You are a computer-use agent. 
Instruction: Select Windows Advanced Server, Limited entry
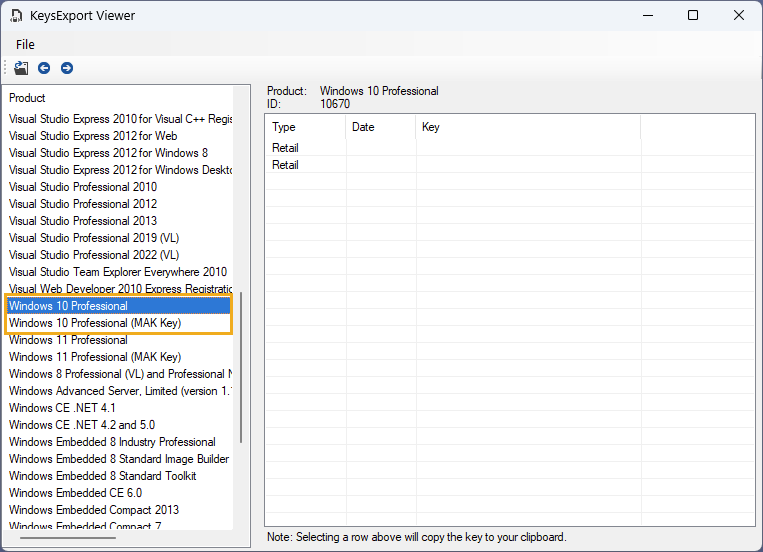(x=120, y=391)
